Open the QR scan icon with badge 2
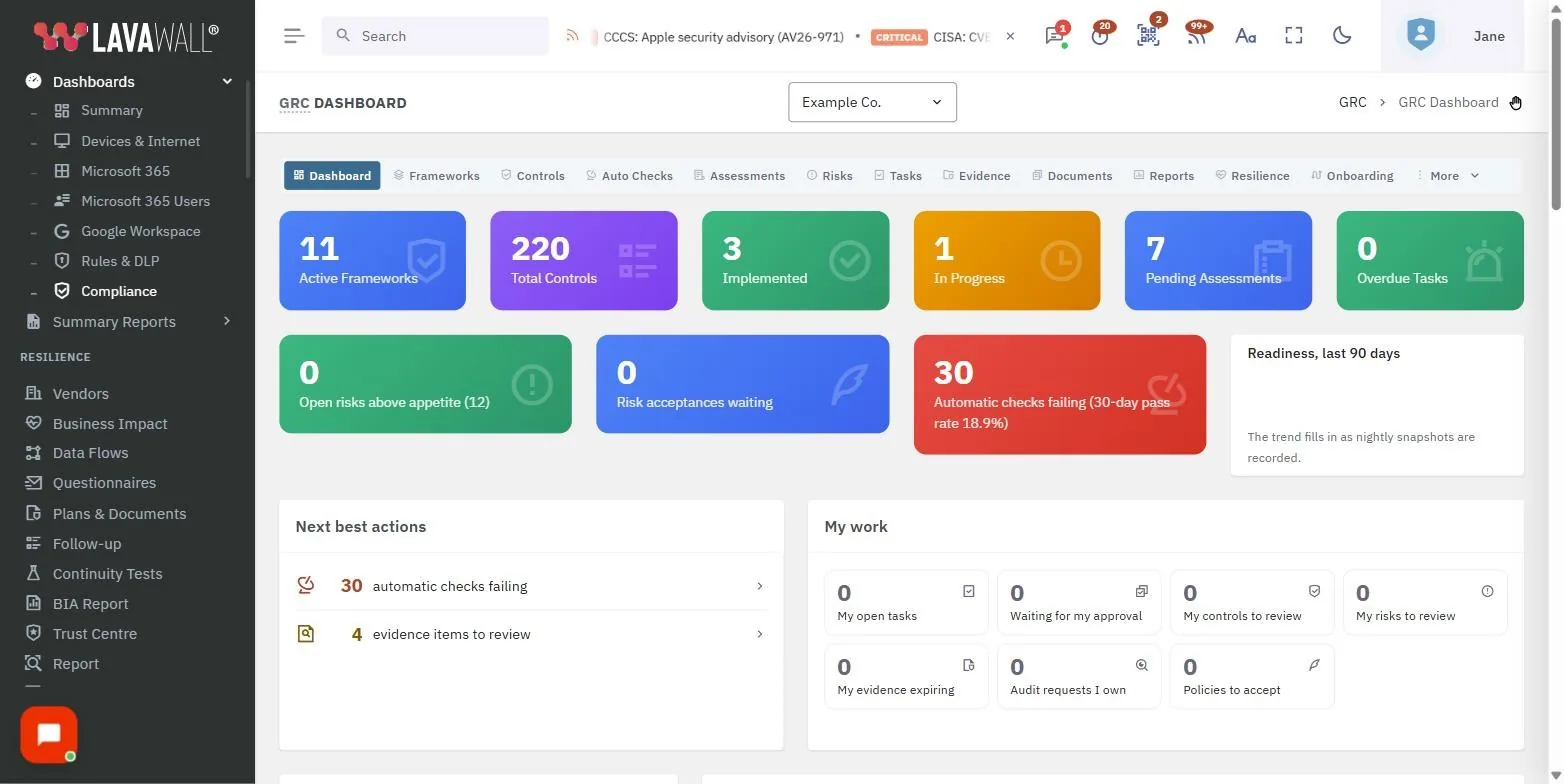The image size is (1564, 784). tap(1148, 36)
